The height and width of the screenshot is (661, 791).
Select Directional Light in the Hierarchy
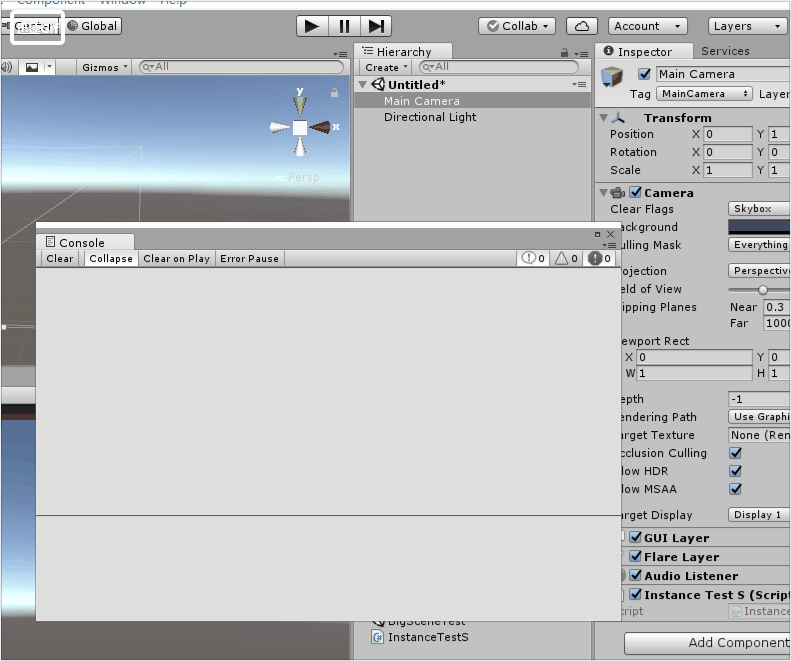[x=472, y=117]
